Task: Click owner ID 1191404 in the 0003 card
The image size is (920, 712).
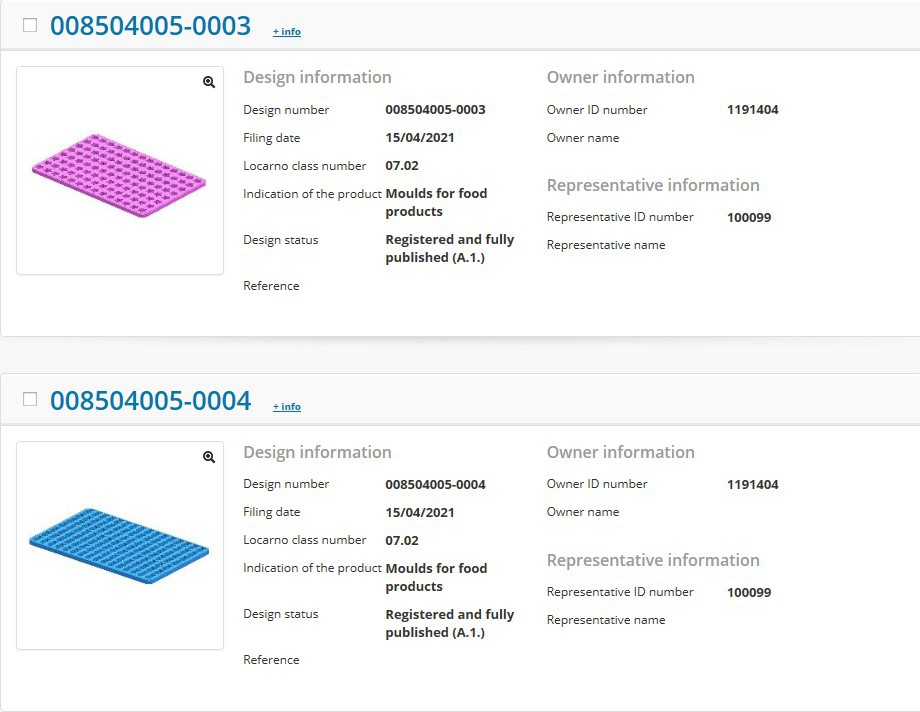Action: [752, 110]
